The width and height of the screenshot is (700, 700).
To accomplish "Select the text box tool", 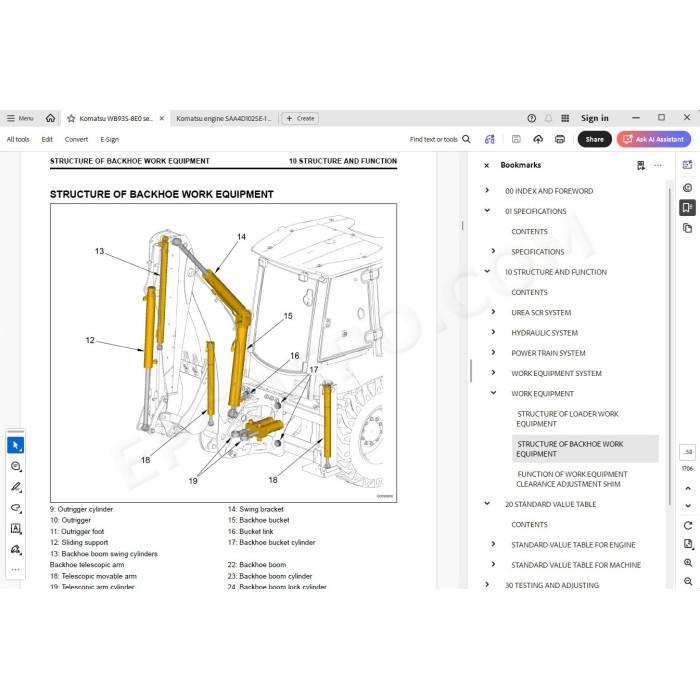I will click(x=16, y=529).
